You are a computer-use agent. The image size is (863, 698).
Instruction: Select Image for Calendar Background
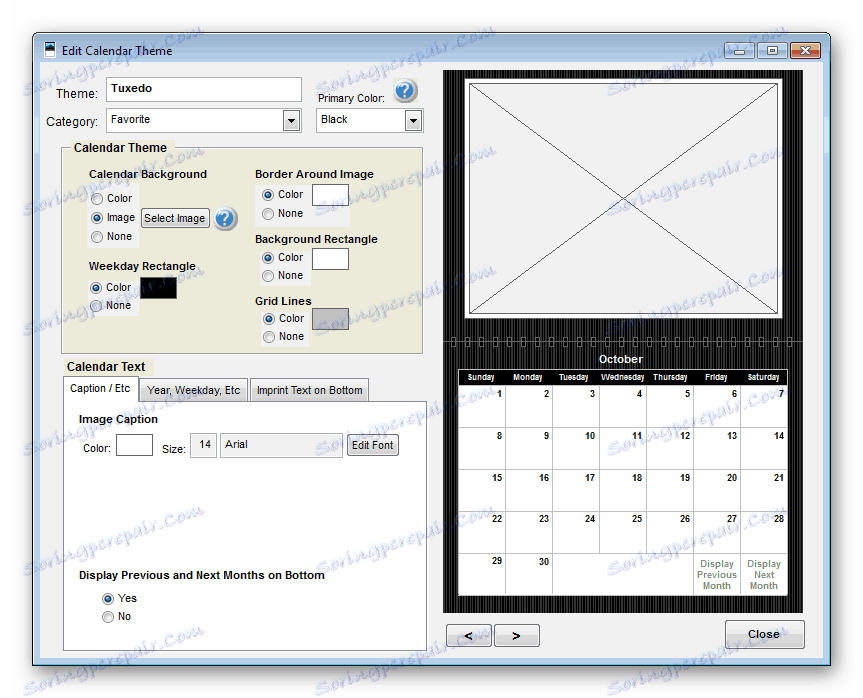(x=97, y=218)
